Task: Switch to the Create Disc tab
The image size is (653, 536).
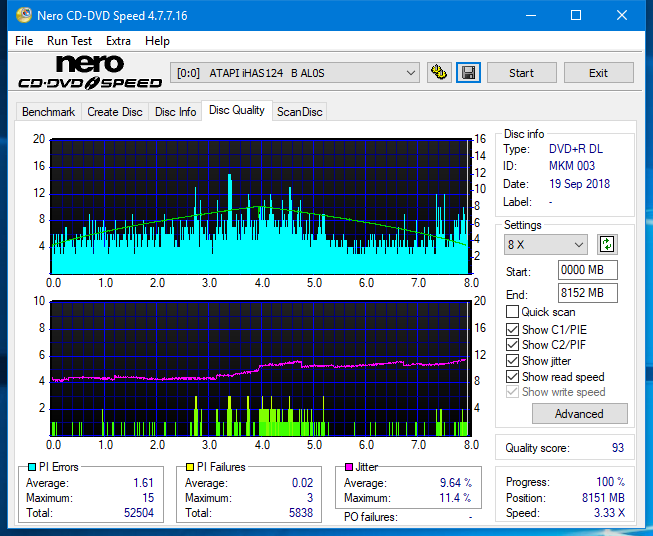Action: [115, 112]
